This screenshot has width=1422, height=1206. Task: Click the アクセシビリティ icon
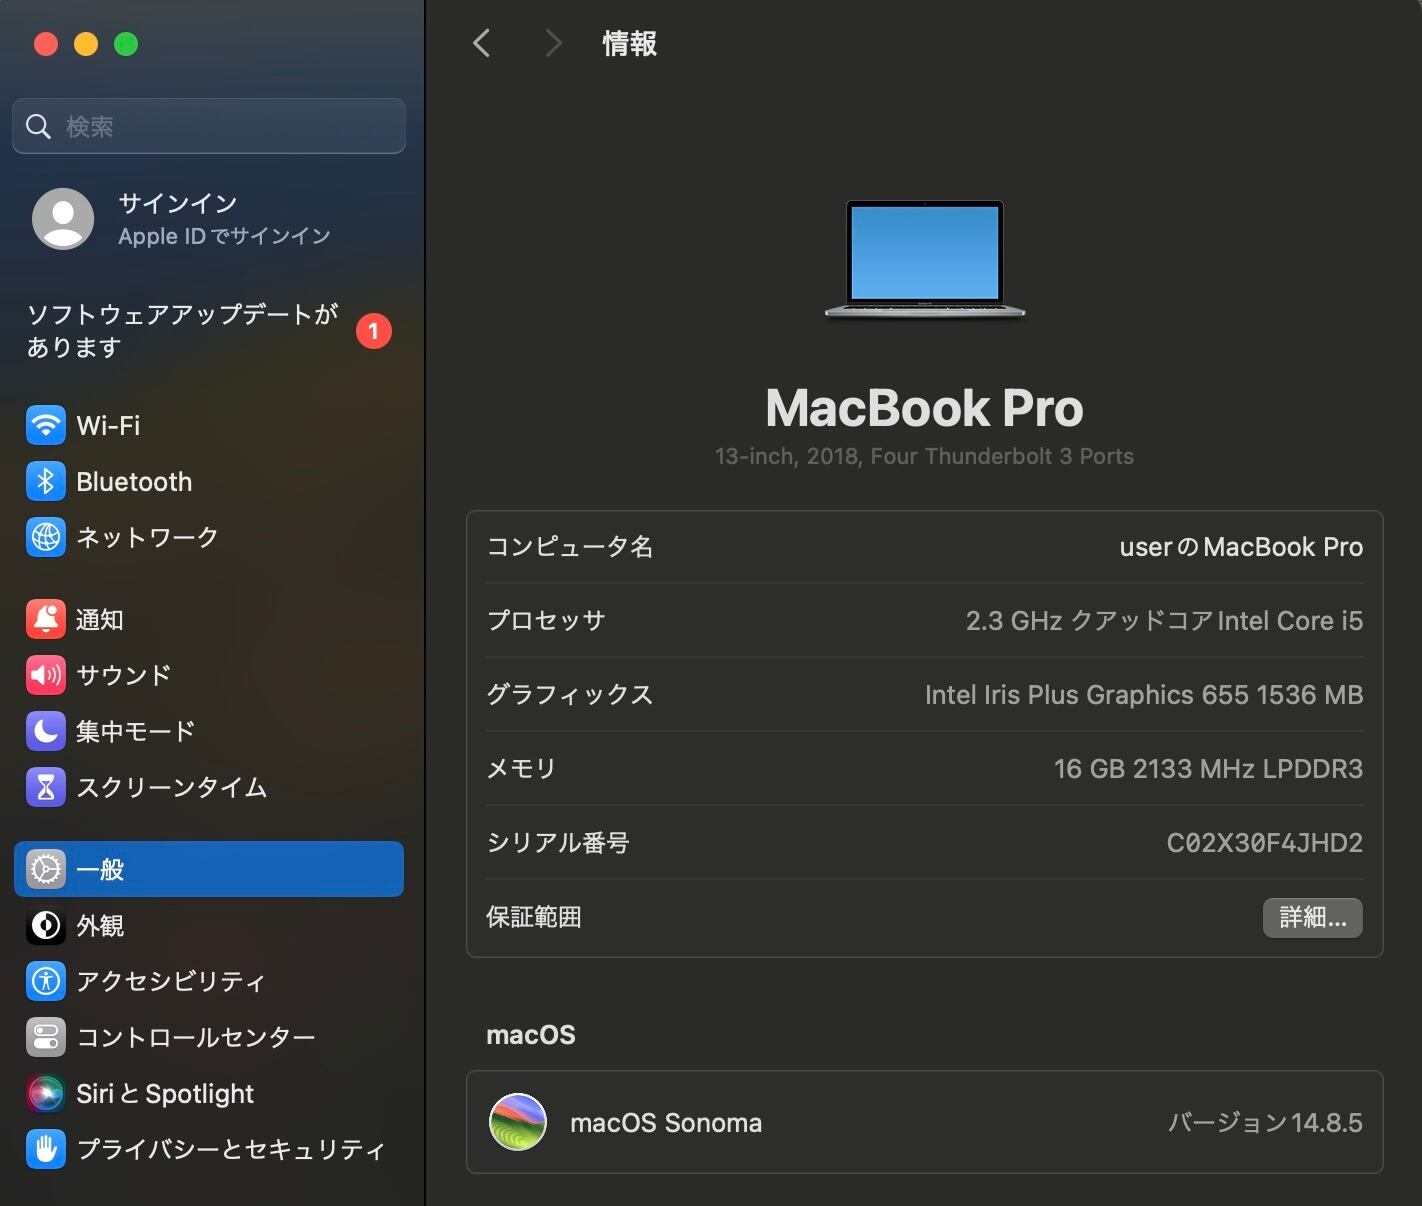46,981
